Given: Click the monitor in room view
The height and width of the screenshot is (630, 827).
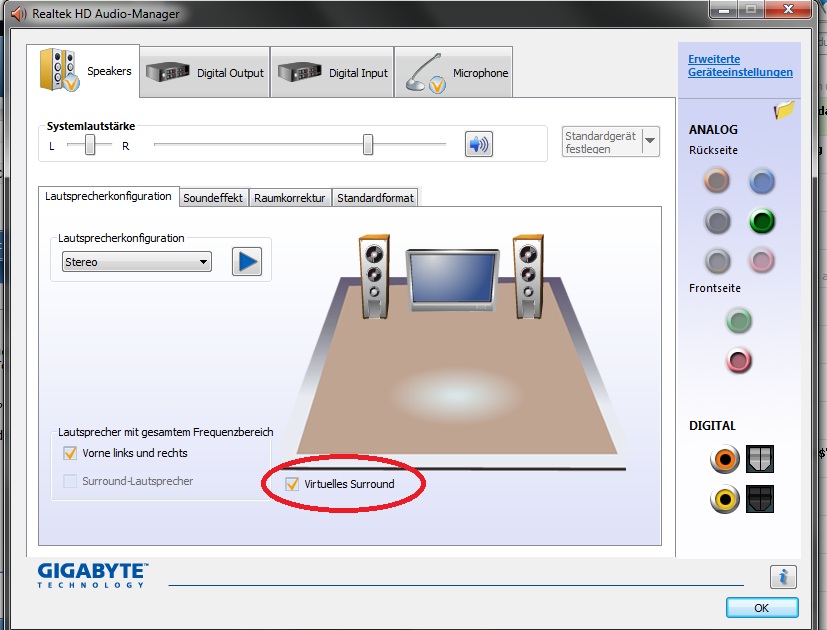Looking at the screenshot, I should click(453, 280).
